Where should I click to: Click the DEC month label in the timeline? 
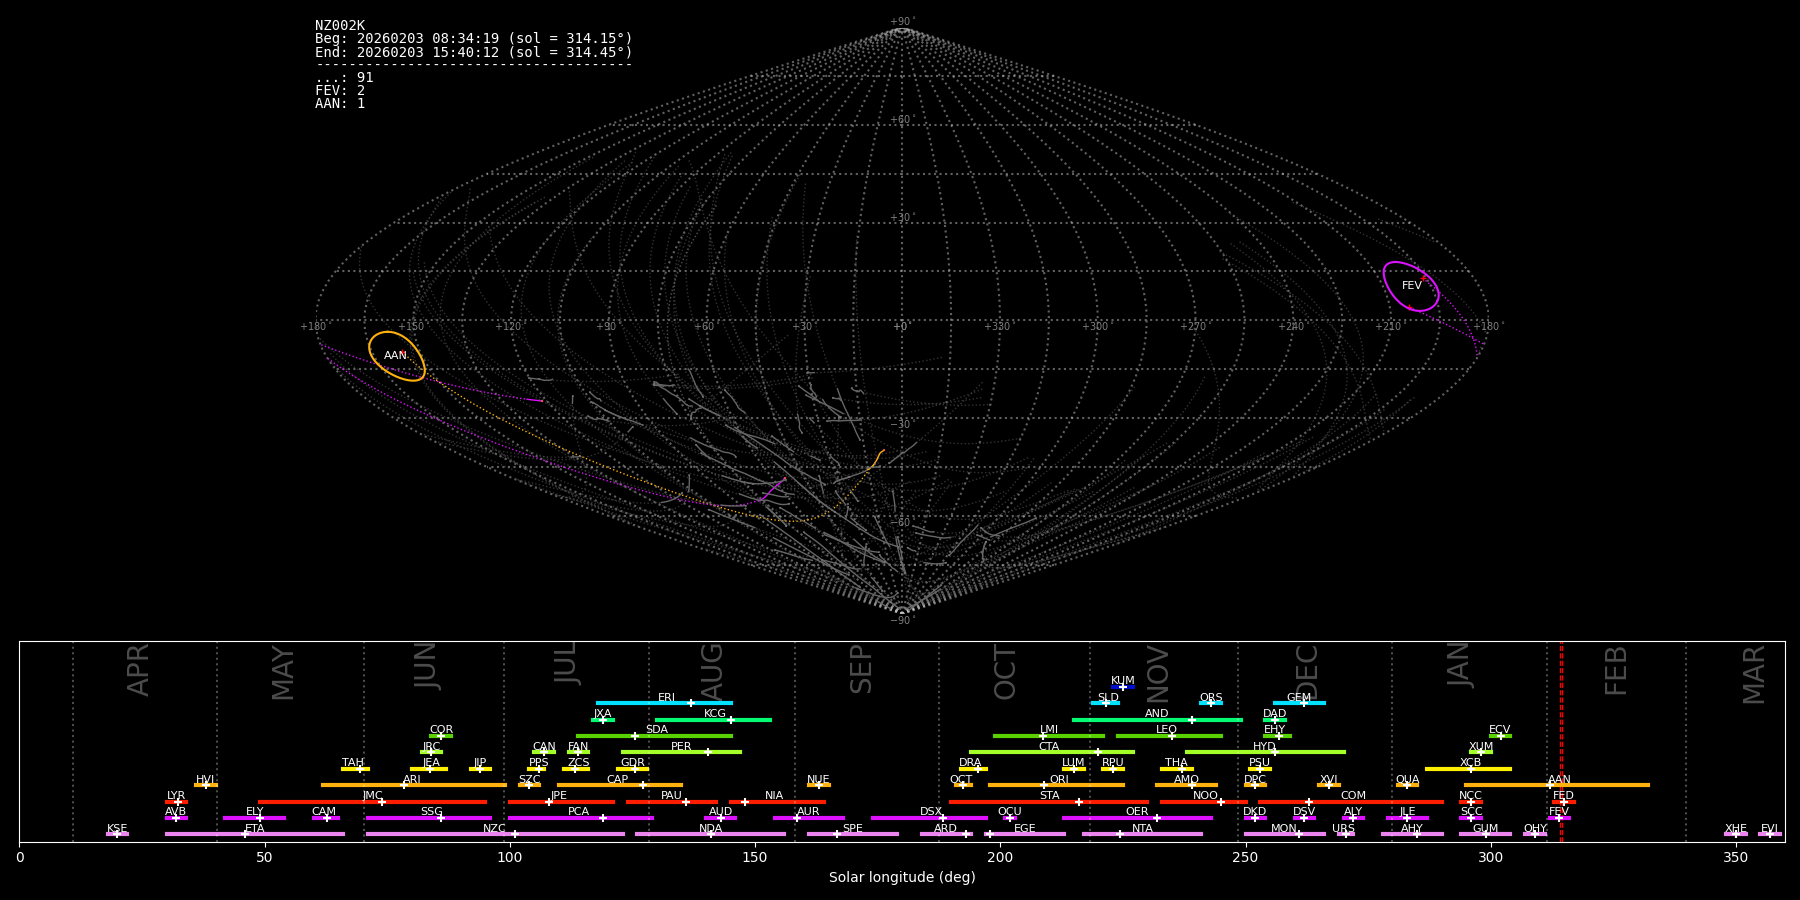[1307, 672]
